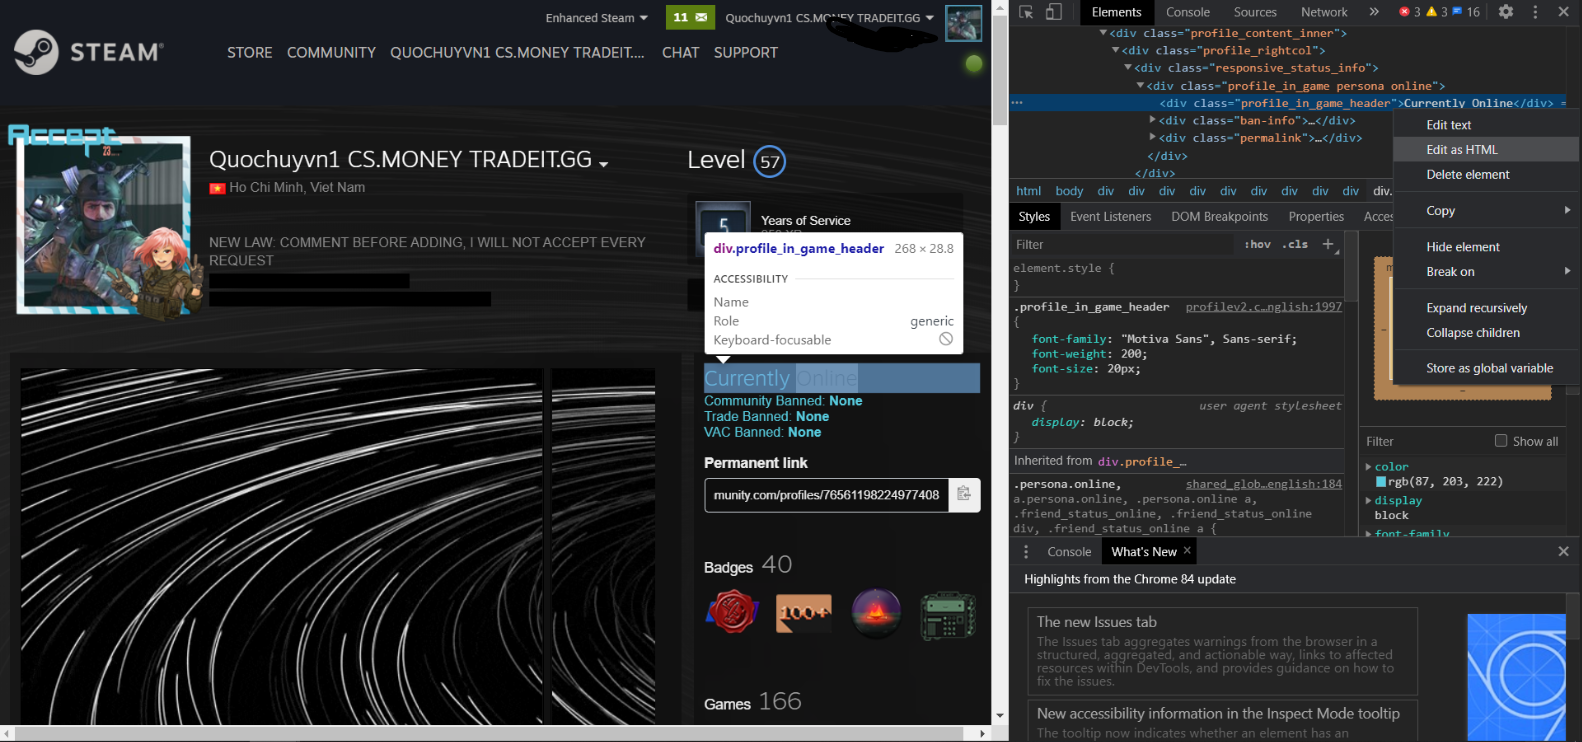1582x742 pixels.
Task: Open SUPPORT in Steam navigation
Action: 746,53
